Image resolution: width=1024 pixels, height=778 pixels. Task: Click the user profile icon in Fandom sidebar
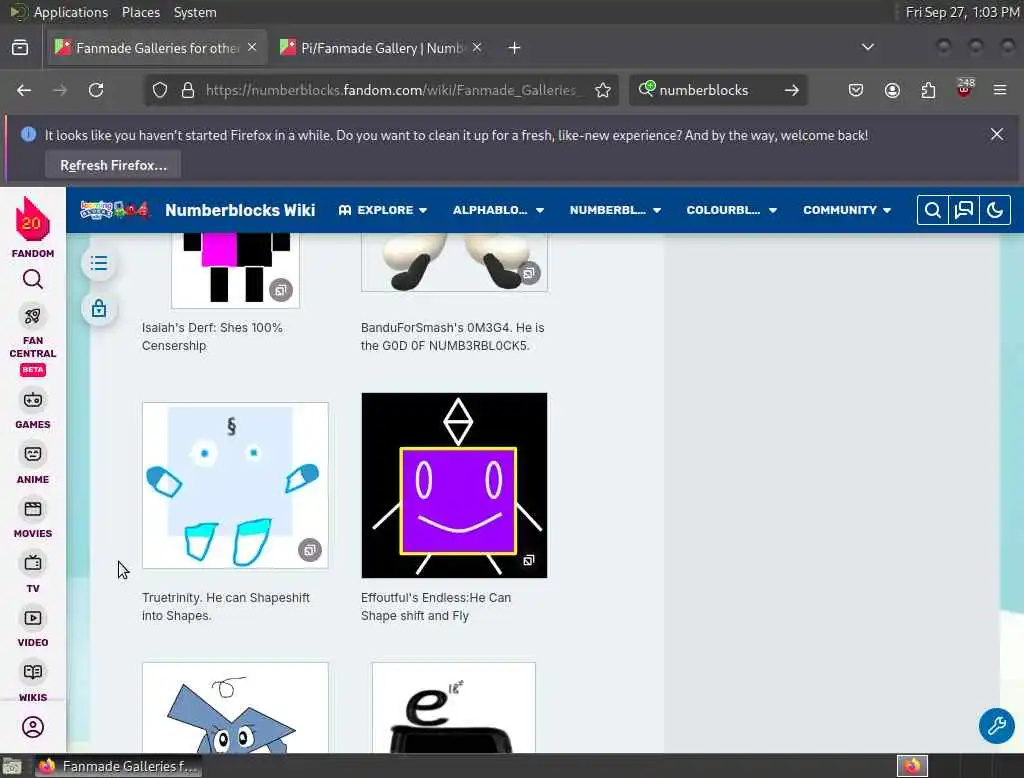33,727
